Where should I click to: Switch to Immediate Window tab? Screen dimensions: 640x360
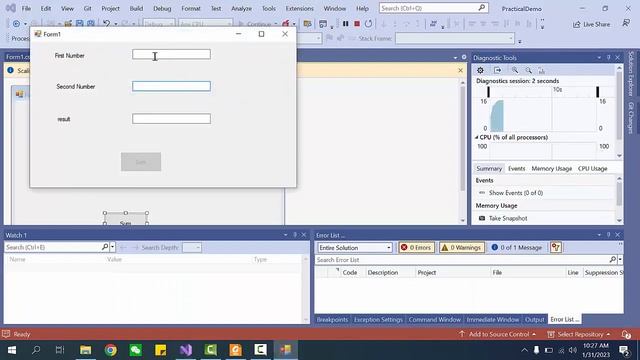[492, 320]
